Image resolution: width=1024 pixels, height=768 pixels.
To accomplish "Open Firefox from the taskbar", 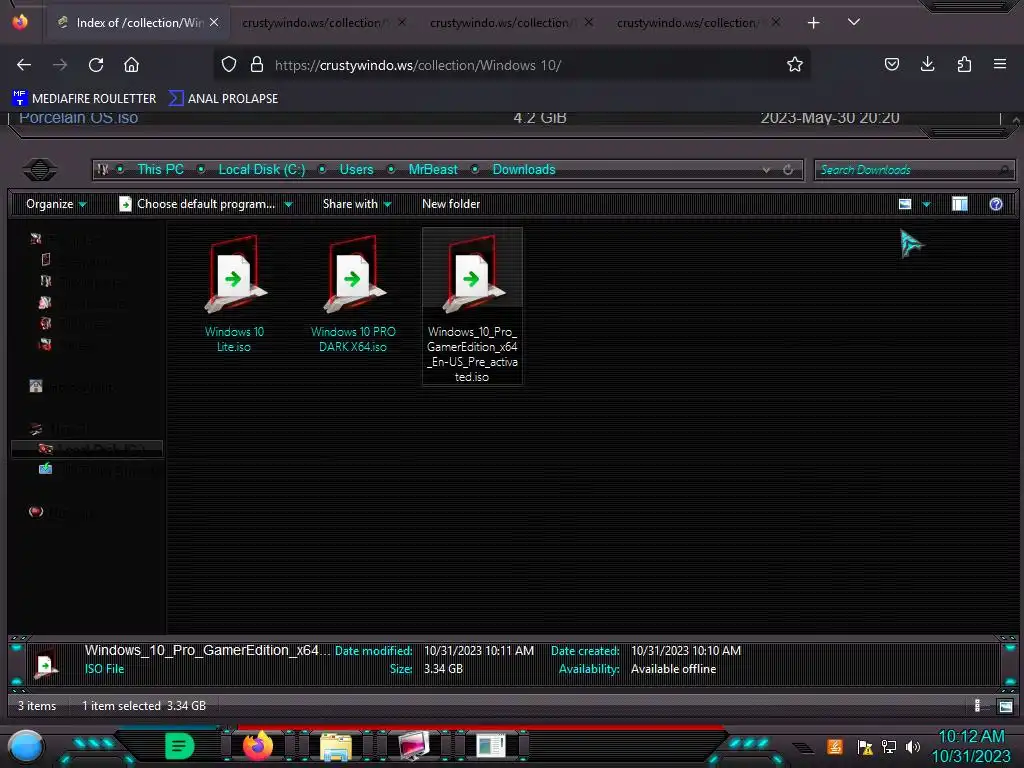I will click(x=257, y=746).
